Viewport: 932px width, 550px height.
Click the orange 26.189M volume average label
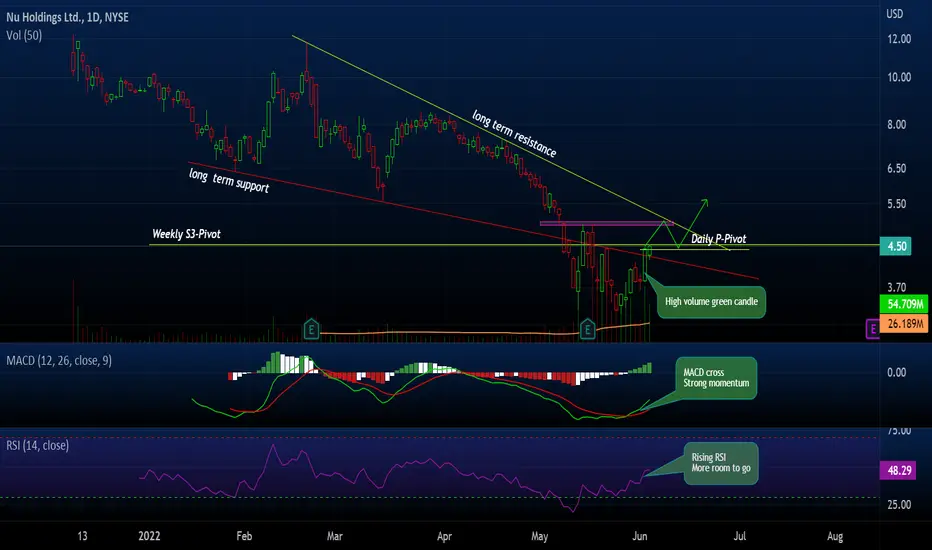[x=903, y=323]
